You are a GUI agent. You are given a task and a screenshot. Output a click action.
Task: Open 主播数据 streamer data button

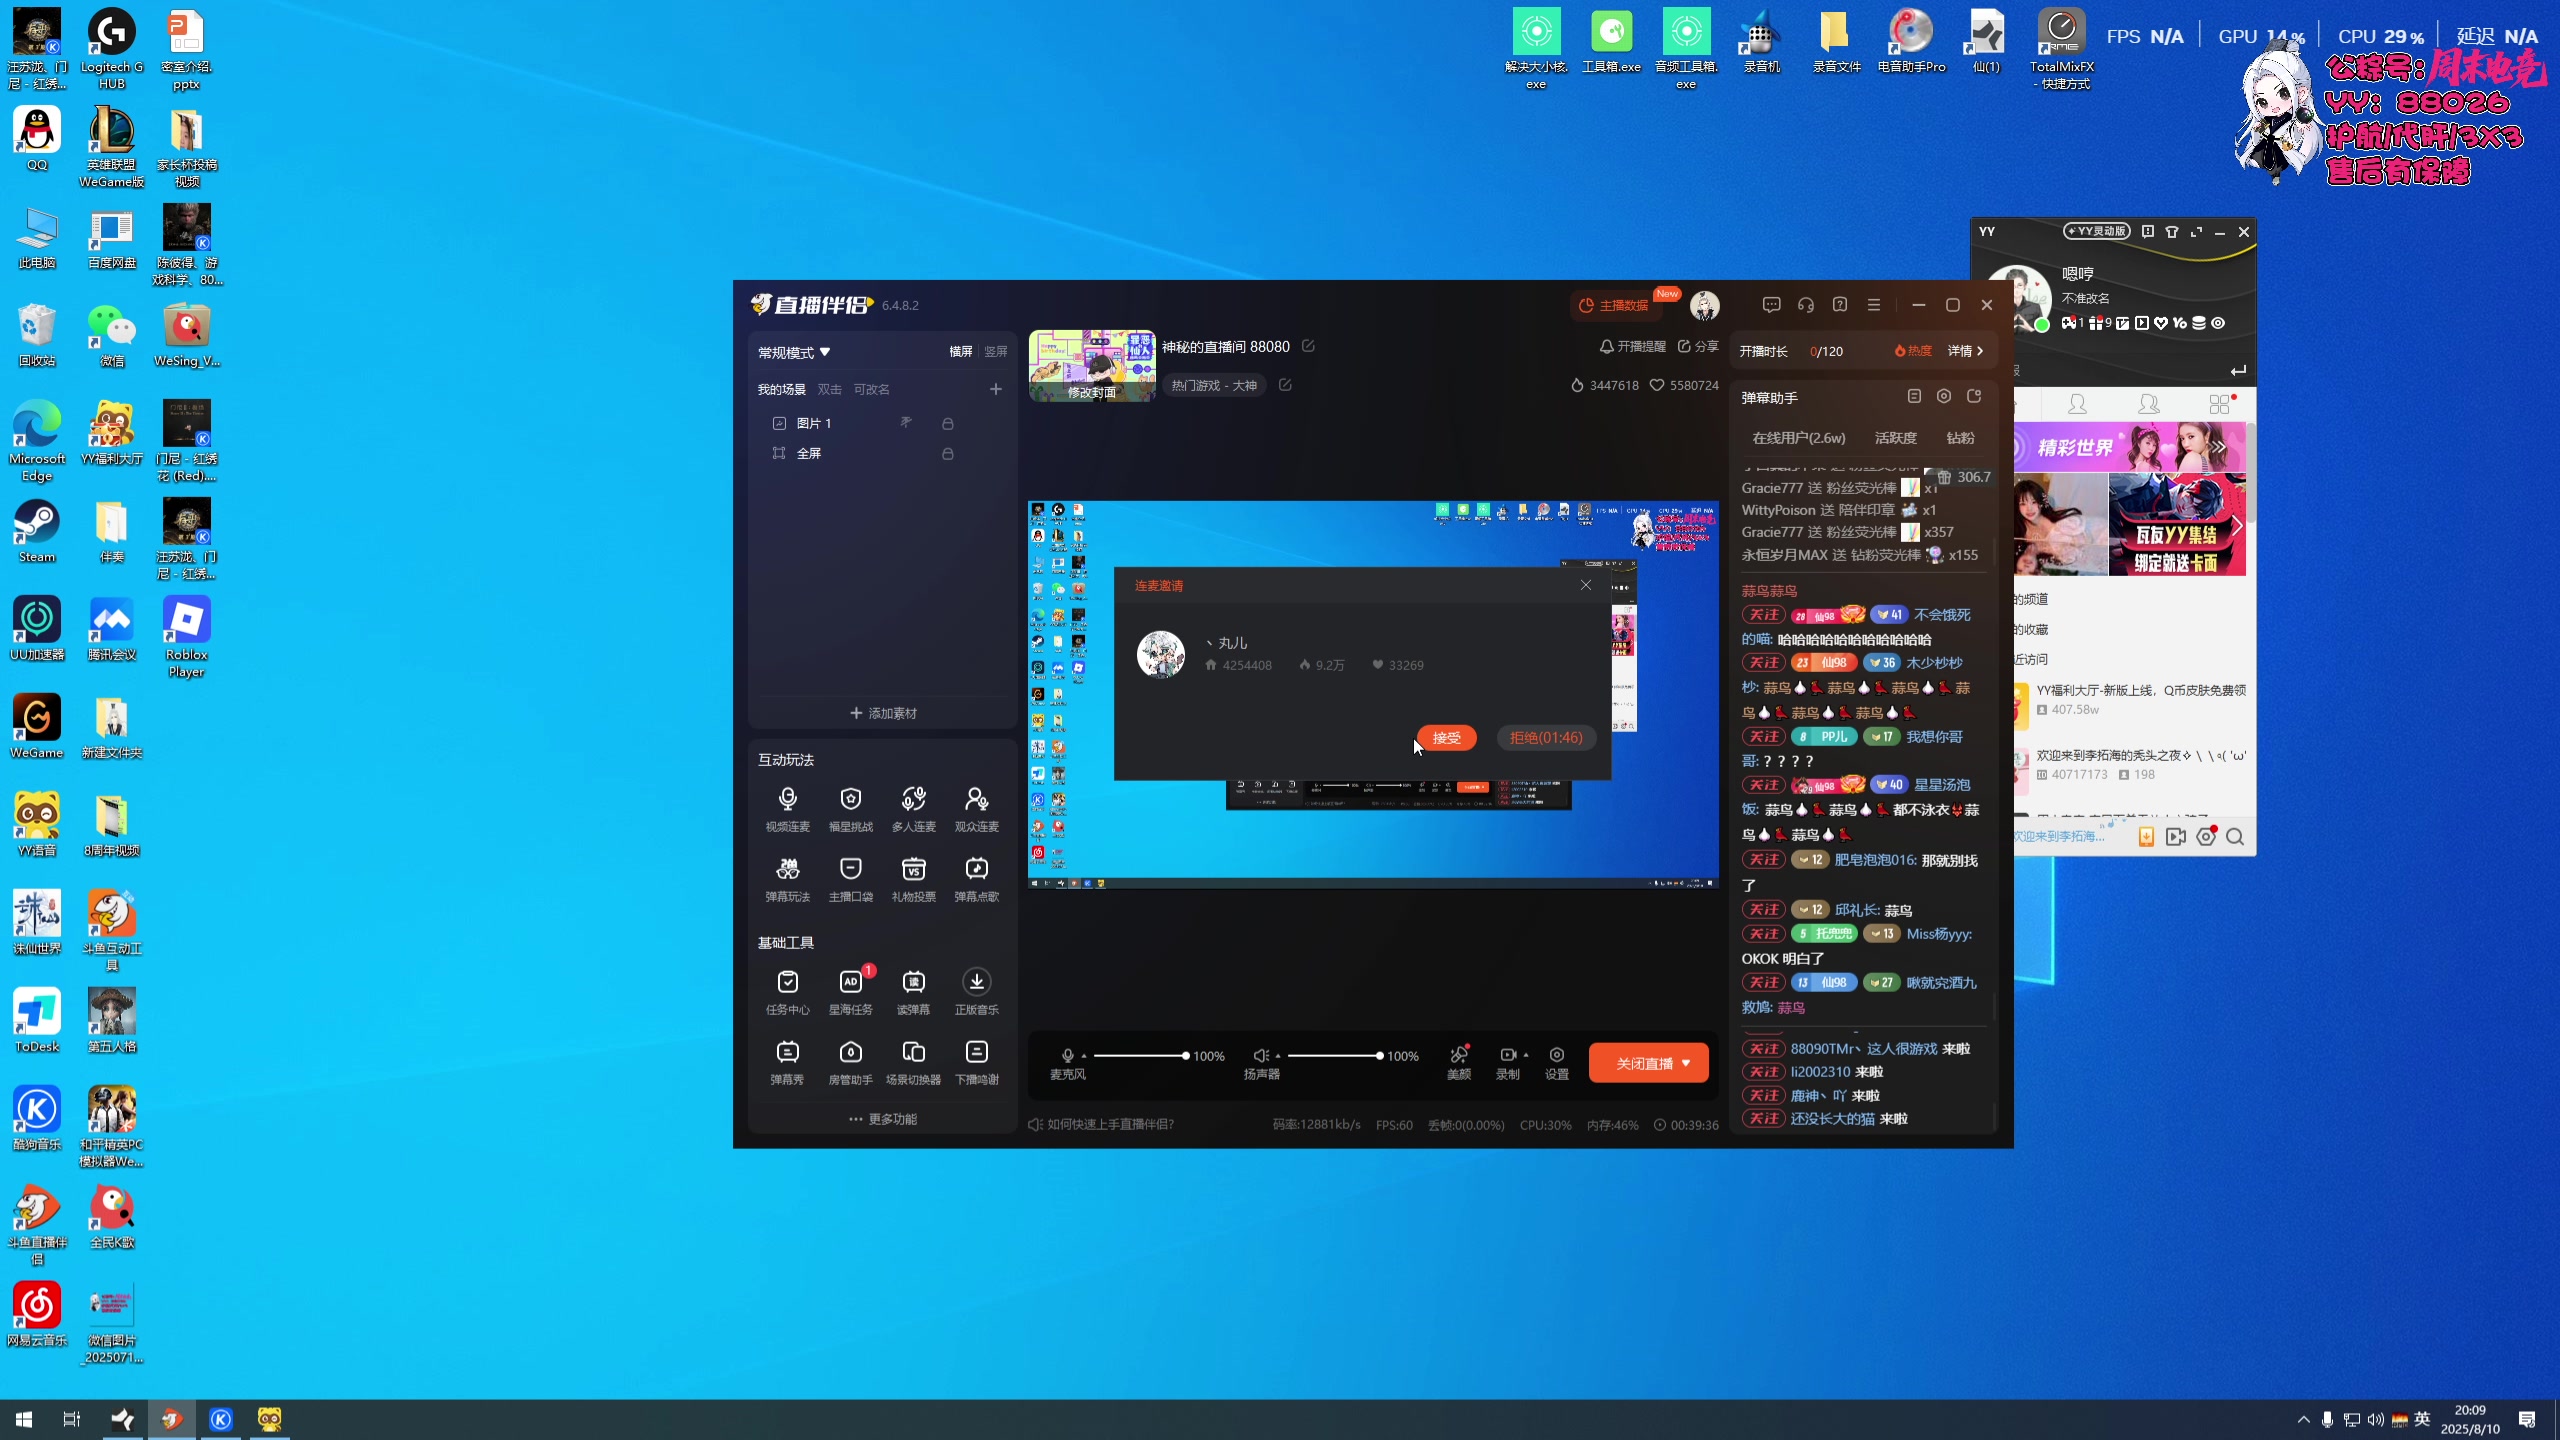click(x=1614, y=305)
